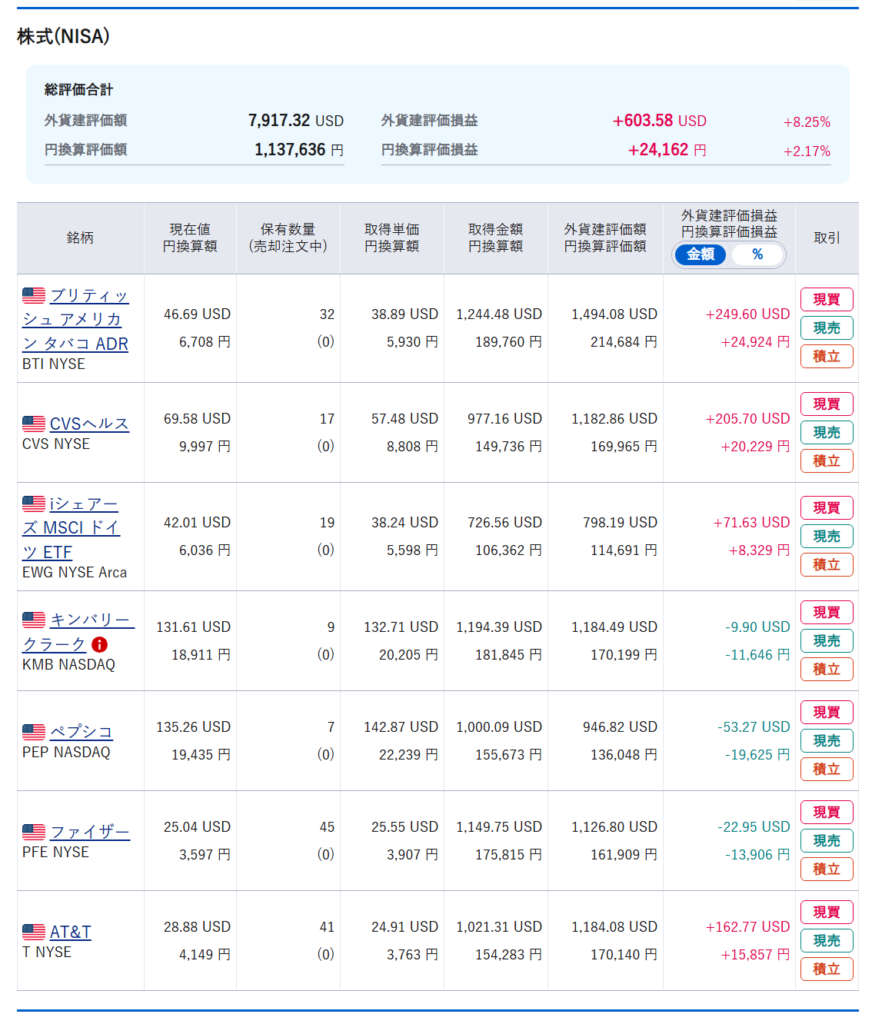872x1024 pixels.
Task: Select PEP loss -53.27 USD
Action: [754, 727]
